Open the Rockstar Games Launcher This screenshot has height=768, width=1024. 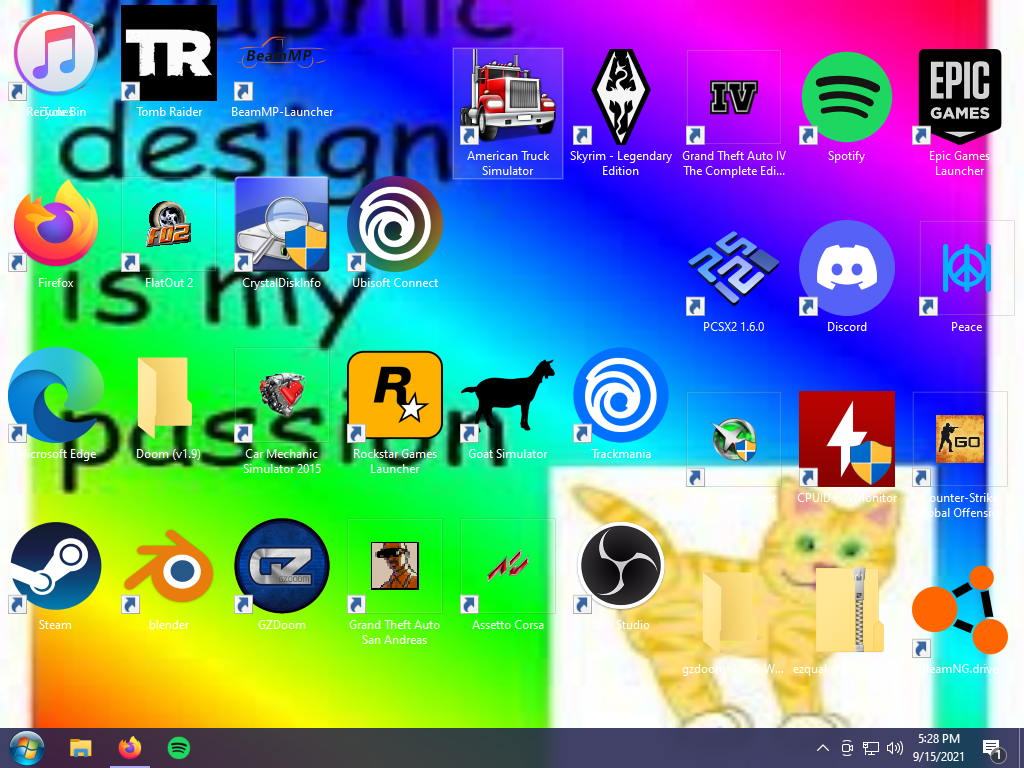[394, 395]
